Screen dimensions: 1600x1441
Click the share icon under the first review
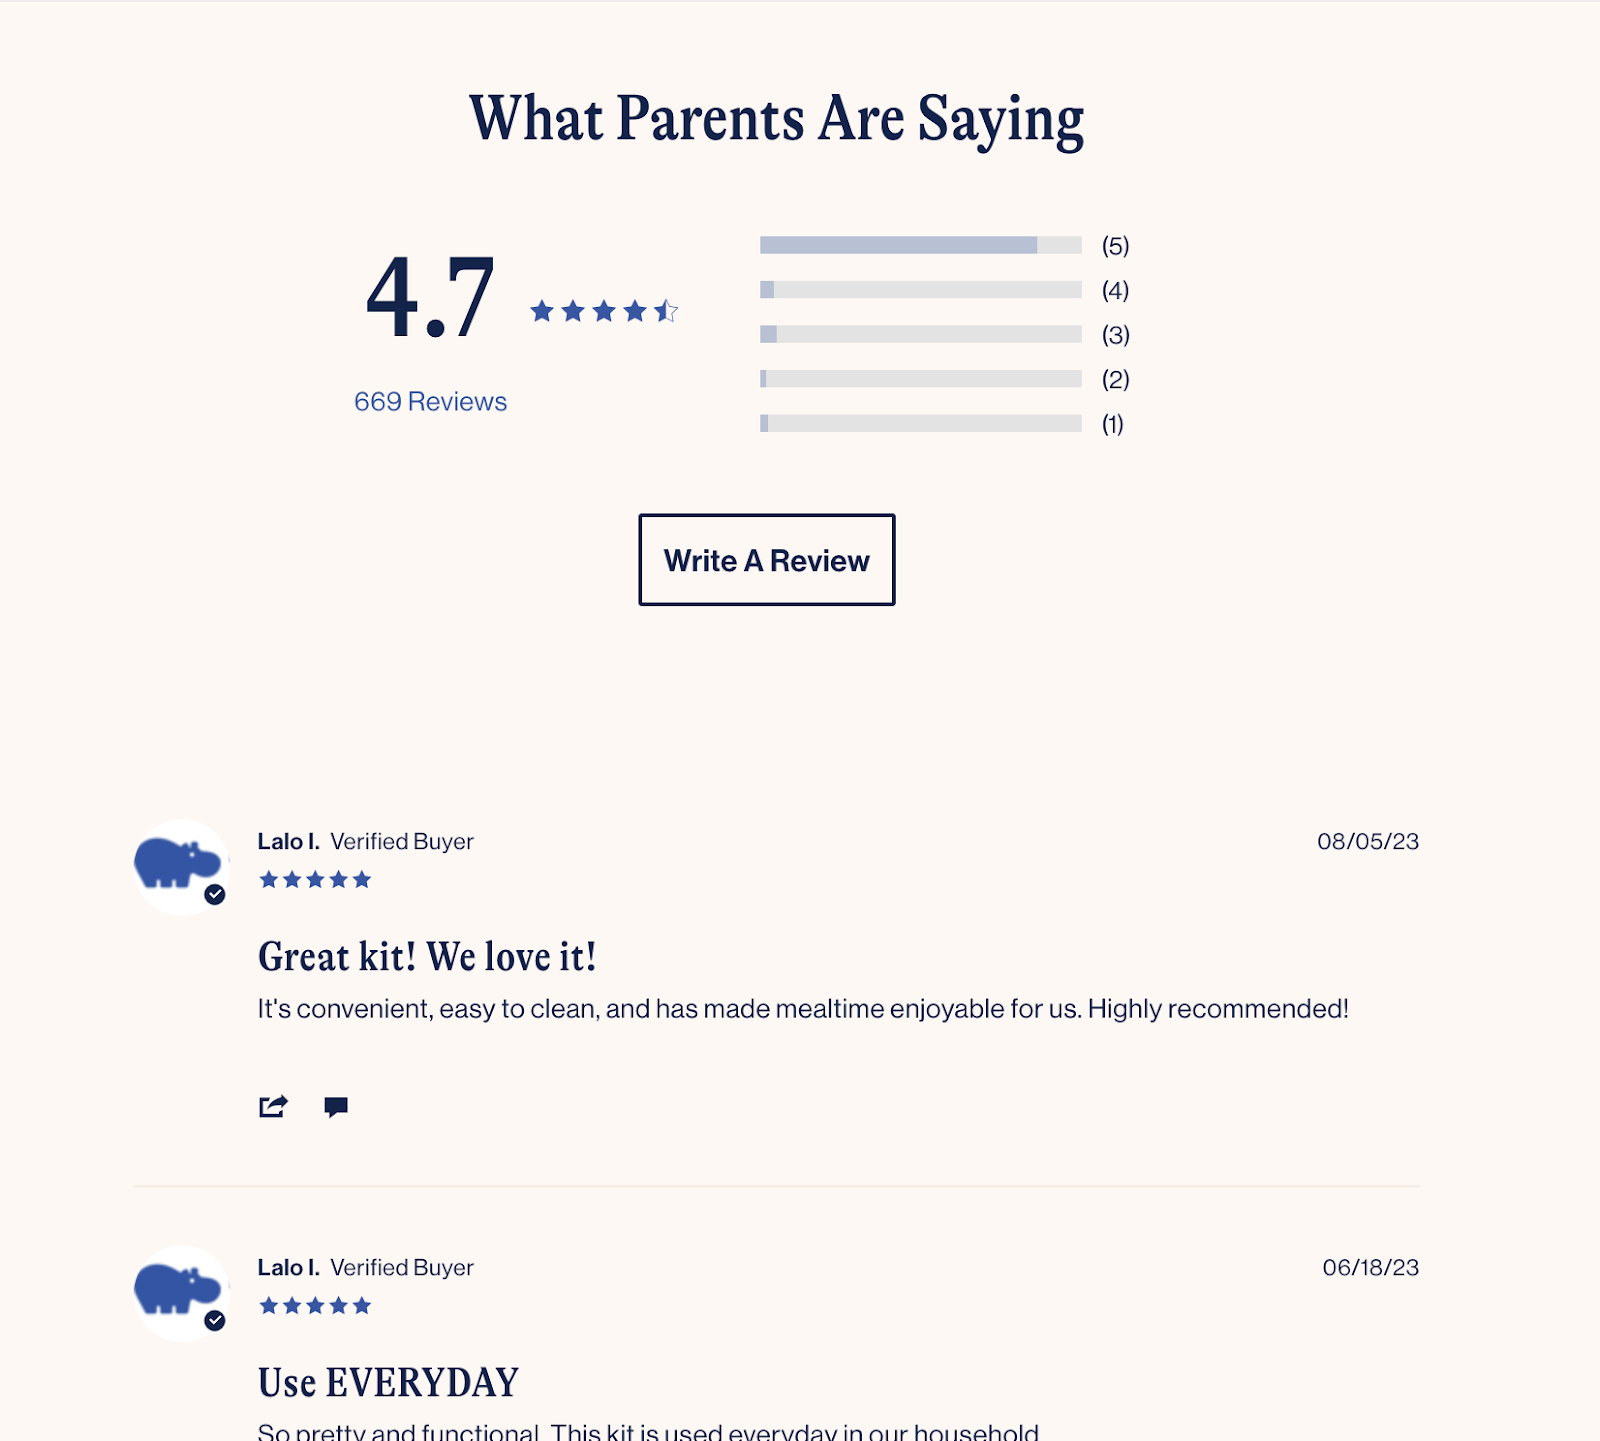point(273,1106)
